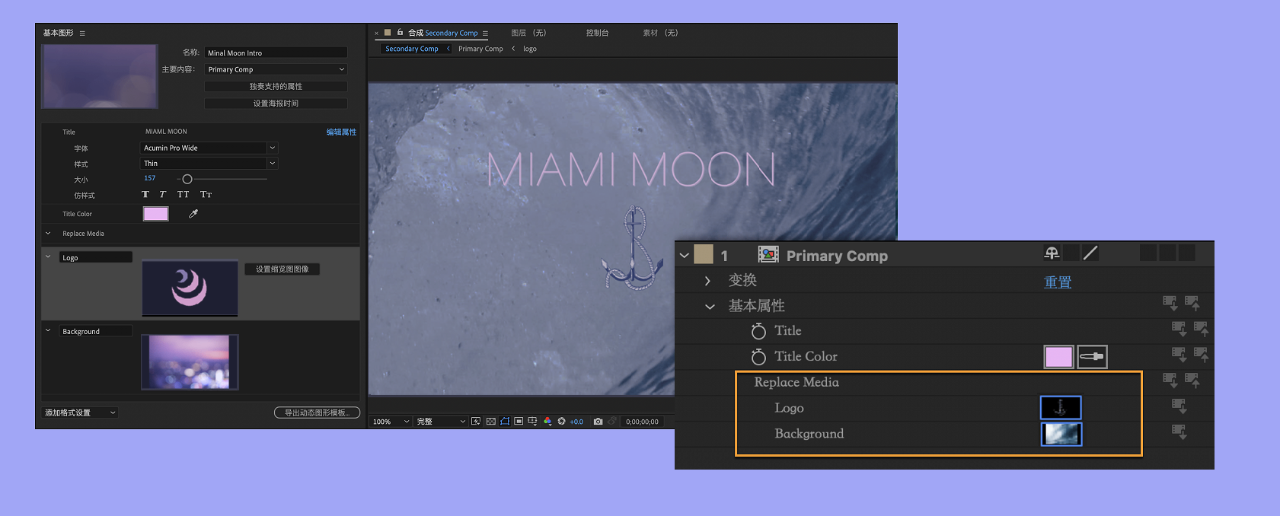Select region of interest tool in viewer
Image resolution: width=1280 pixels, height=516 pixels.
pos(519,421)
